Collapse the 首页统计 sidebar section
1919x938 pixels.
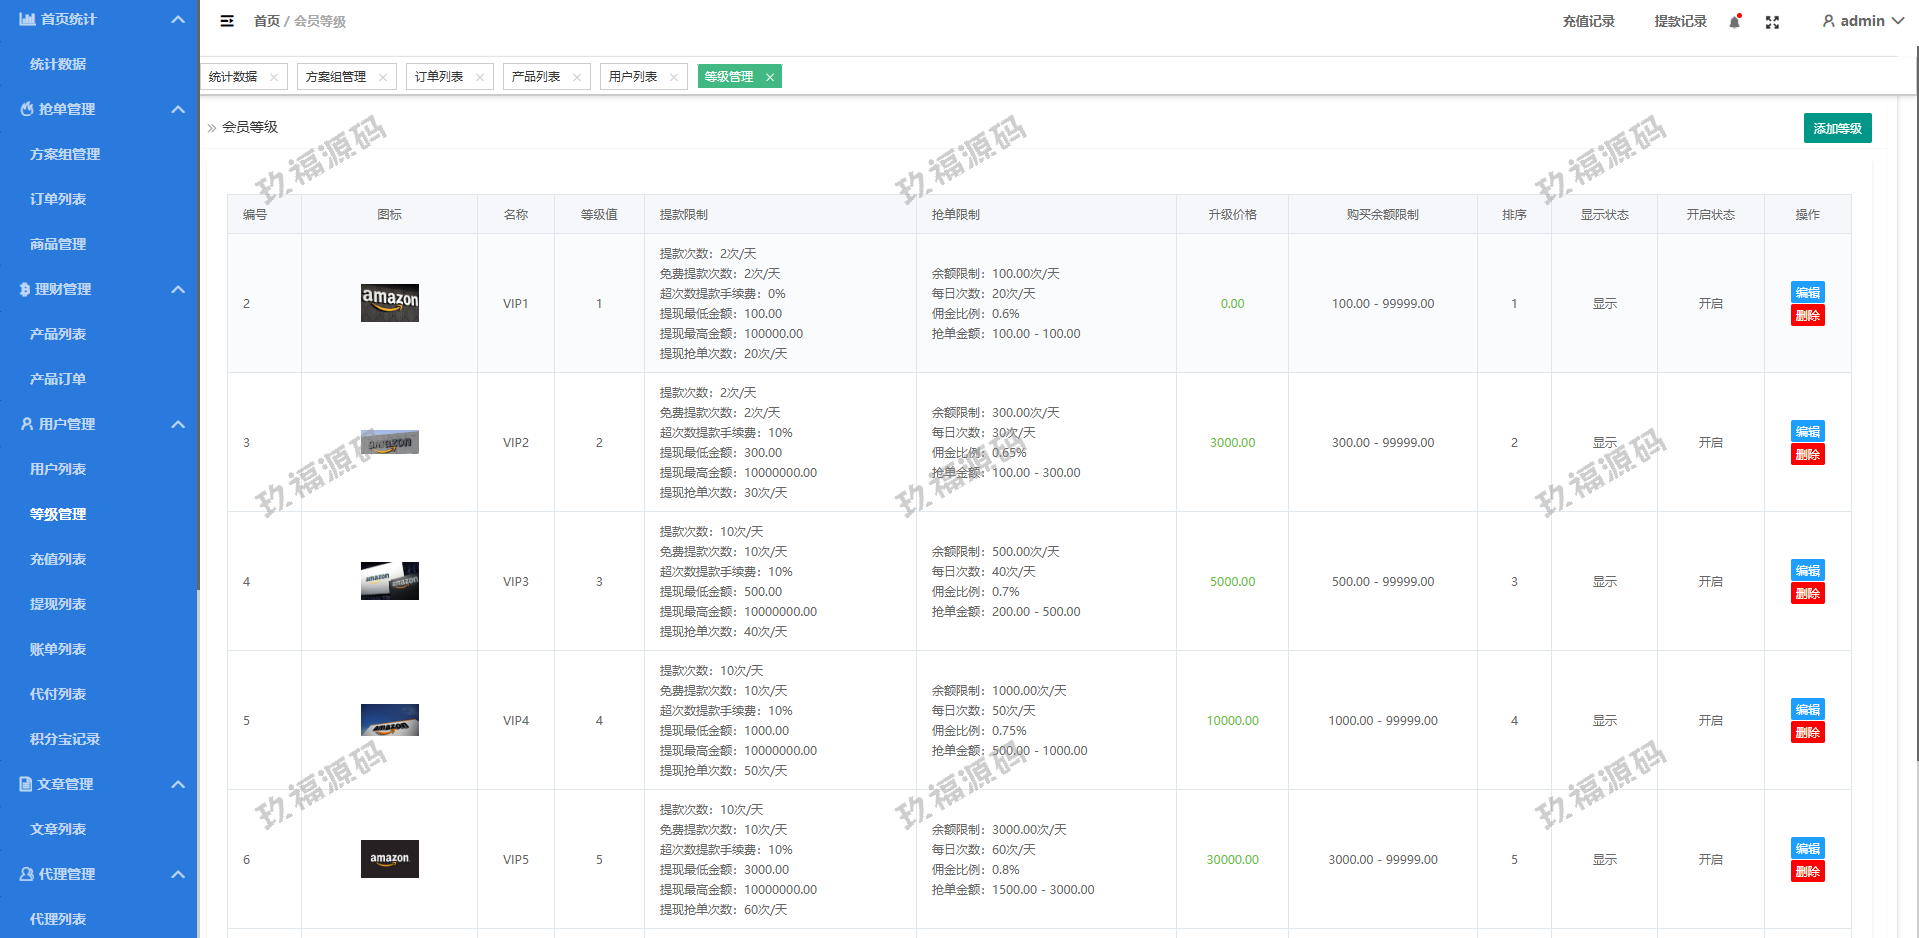(x=178, y=19)
